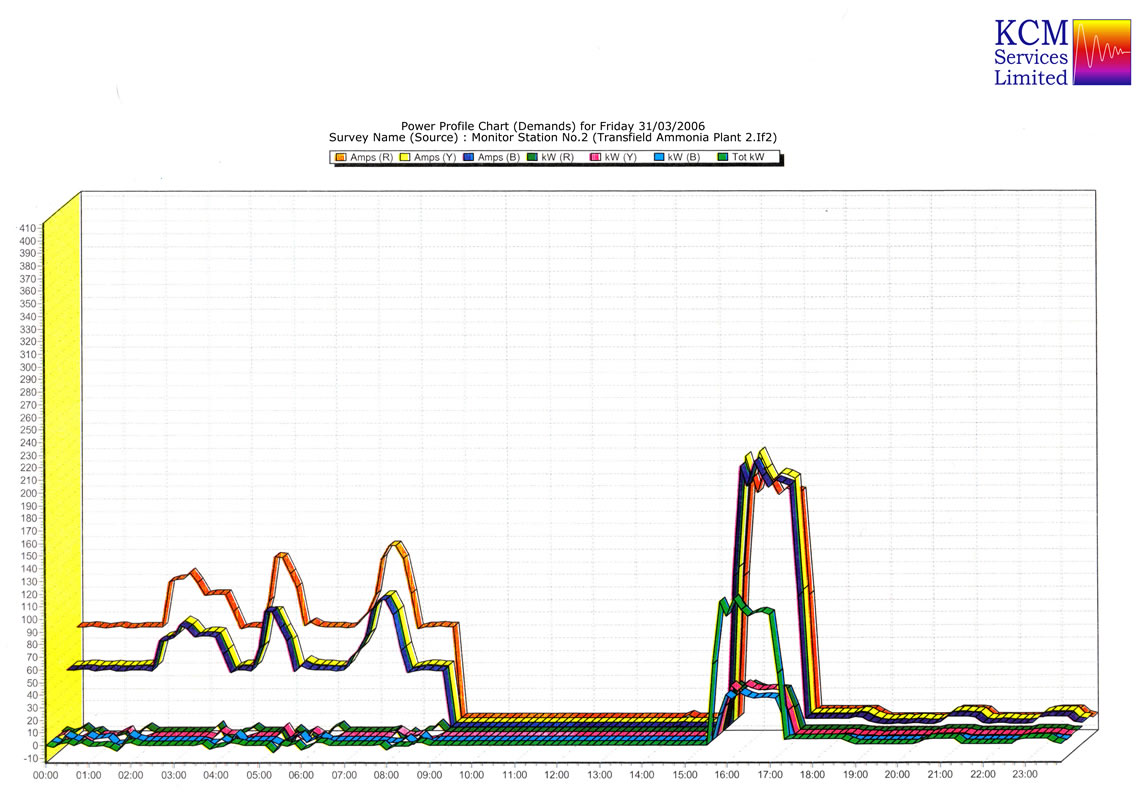This screenshot has height=804, width=1141.
Task: Click the 07:00 time axis label
Action: coord(344,776)
